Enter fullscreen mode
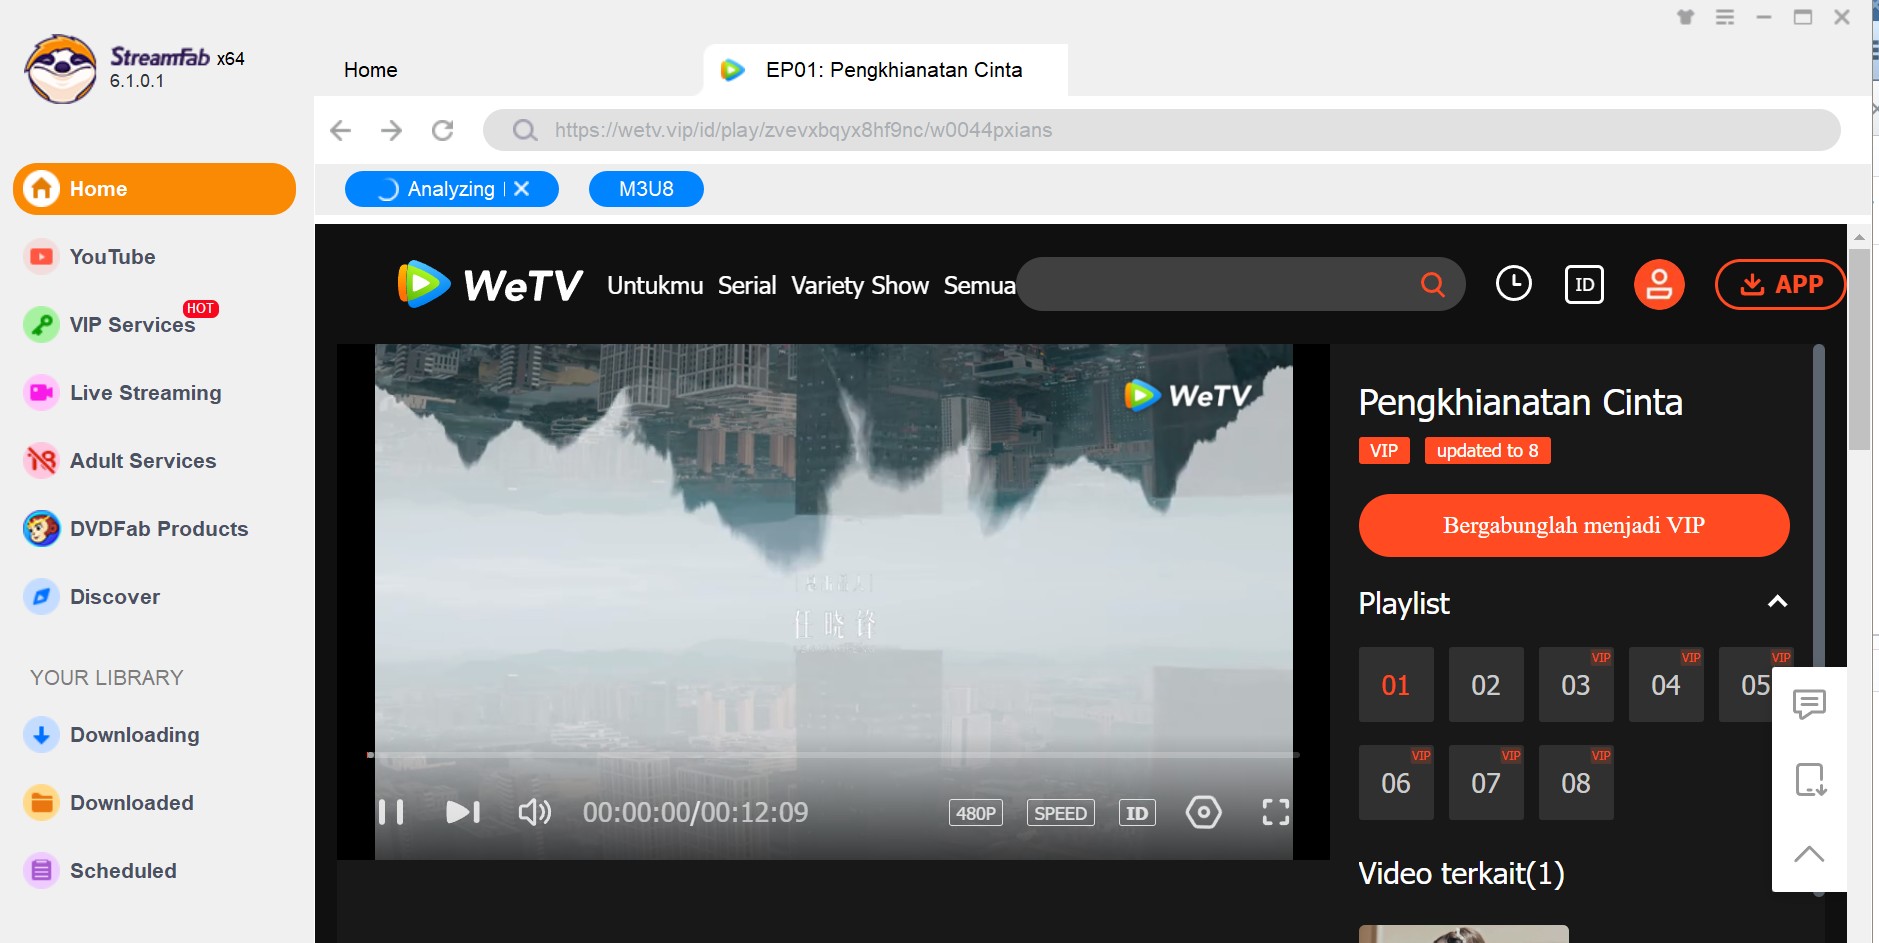This screenshot has height=943, width=1879. [1275, 812]
